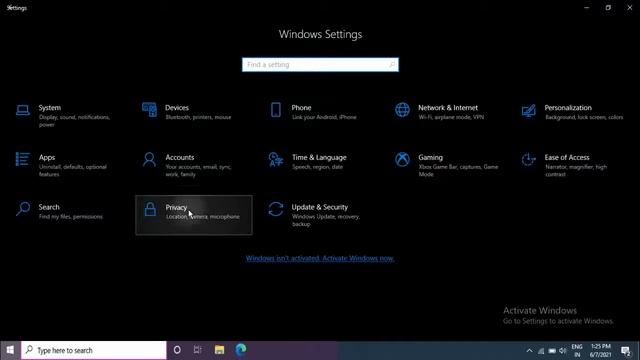The width and height of the screenshot is (640, 360).
Task: Open the System settings laptop icon
Action: (x=23, y=110)
